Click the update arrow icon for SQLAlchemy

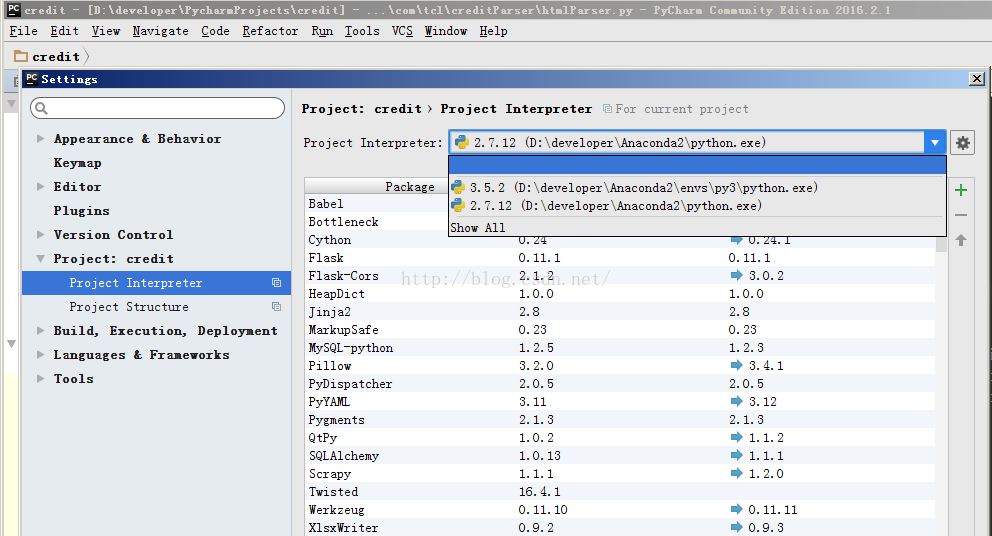[736, 455]
